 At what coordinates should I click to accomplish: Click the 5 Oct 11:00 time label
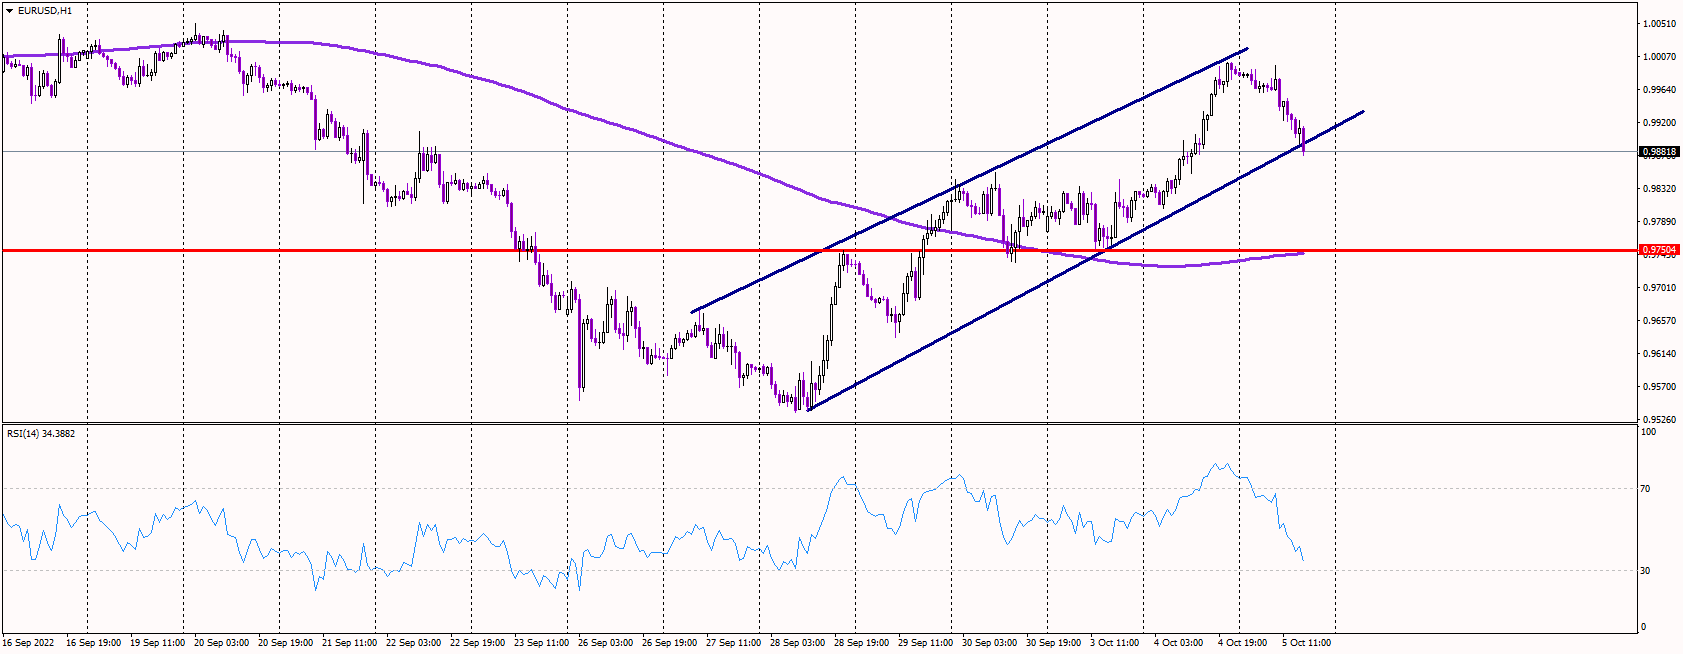click(x=1306, y=642)
